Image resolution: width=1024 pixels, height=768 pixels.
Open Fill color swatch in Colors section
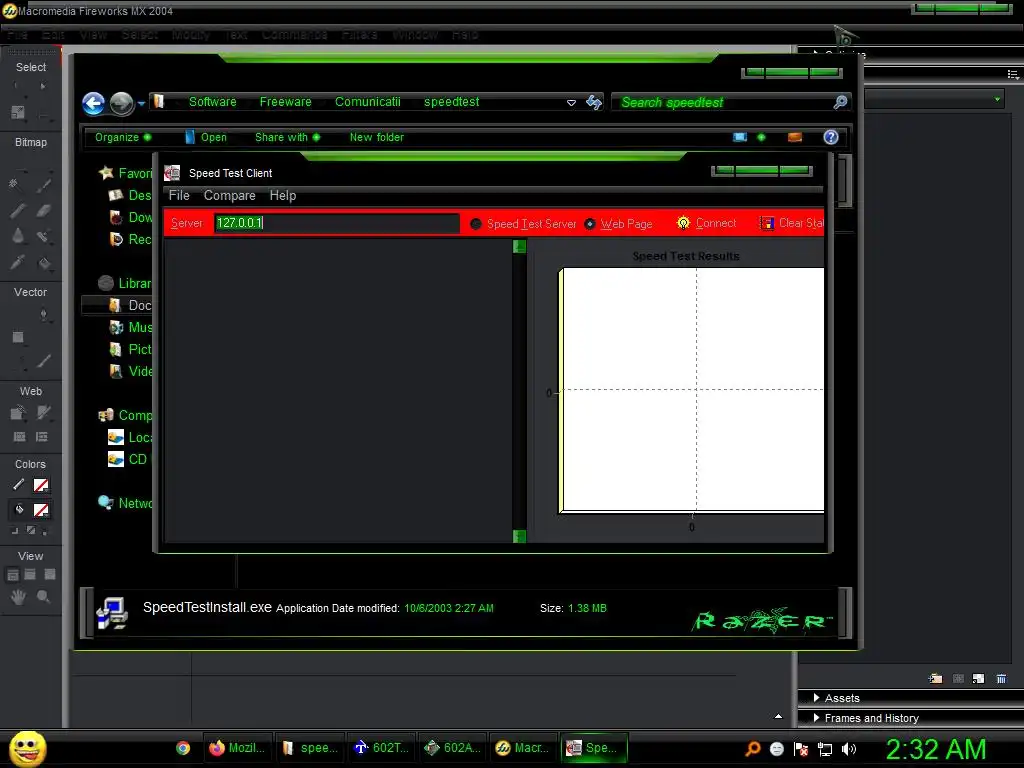pyautogui.click(x=41, y=510)
